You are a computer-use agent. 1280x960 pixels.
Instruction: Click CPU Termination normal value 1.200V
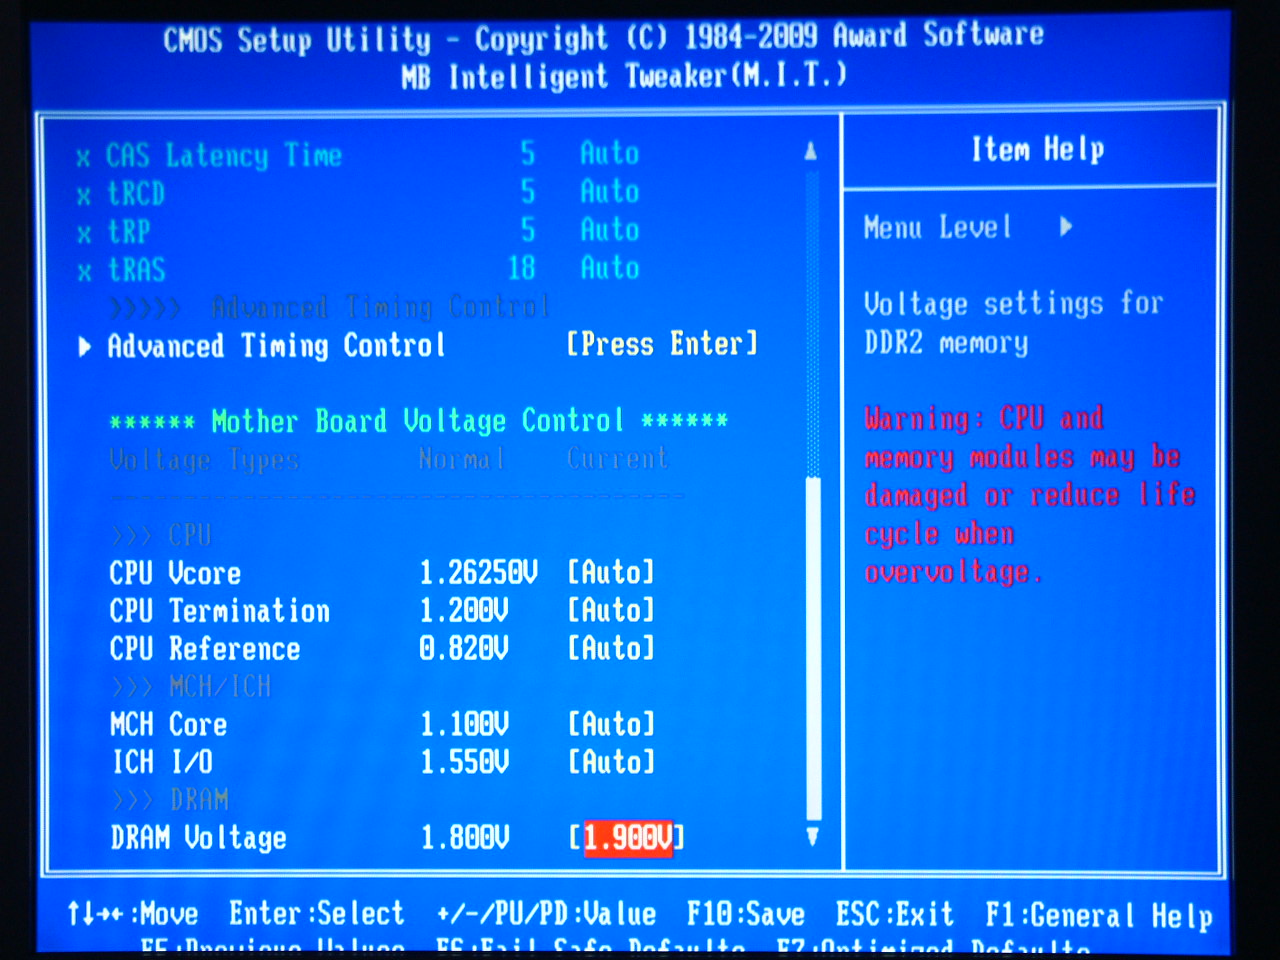pyautogui.click(x=464, y=611)
